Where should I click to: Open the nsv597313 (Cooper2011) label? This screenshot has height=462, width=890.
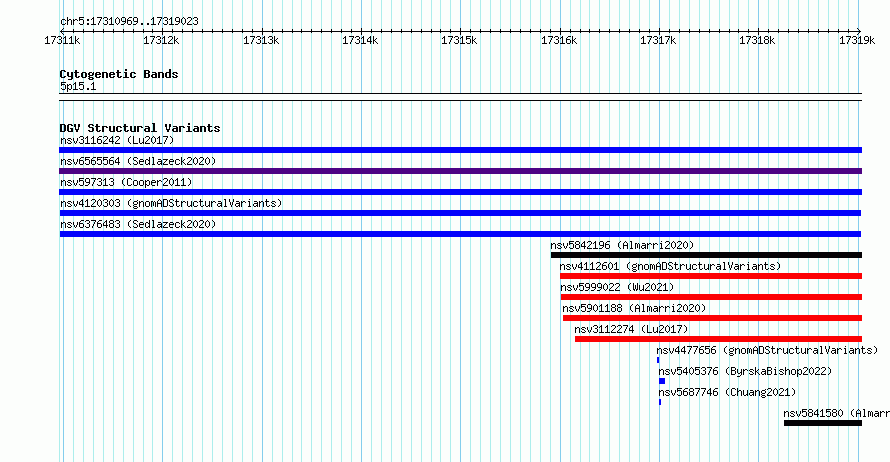(x=126, y=182)
